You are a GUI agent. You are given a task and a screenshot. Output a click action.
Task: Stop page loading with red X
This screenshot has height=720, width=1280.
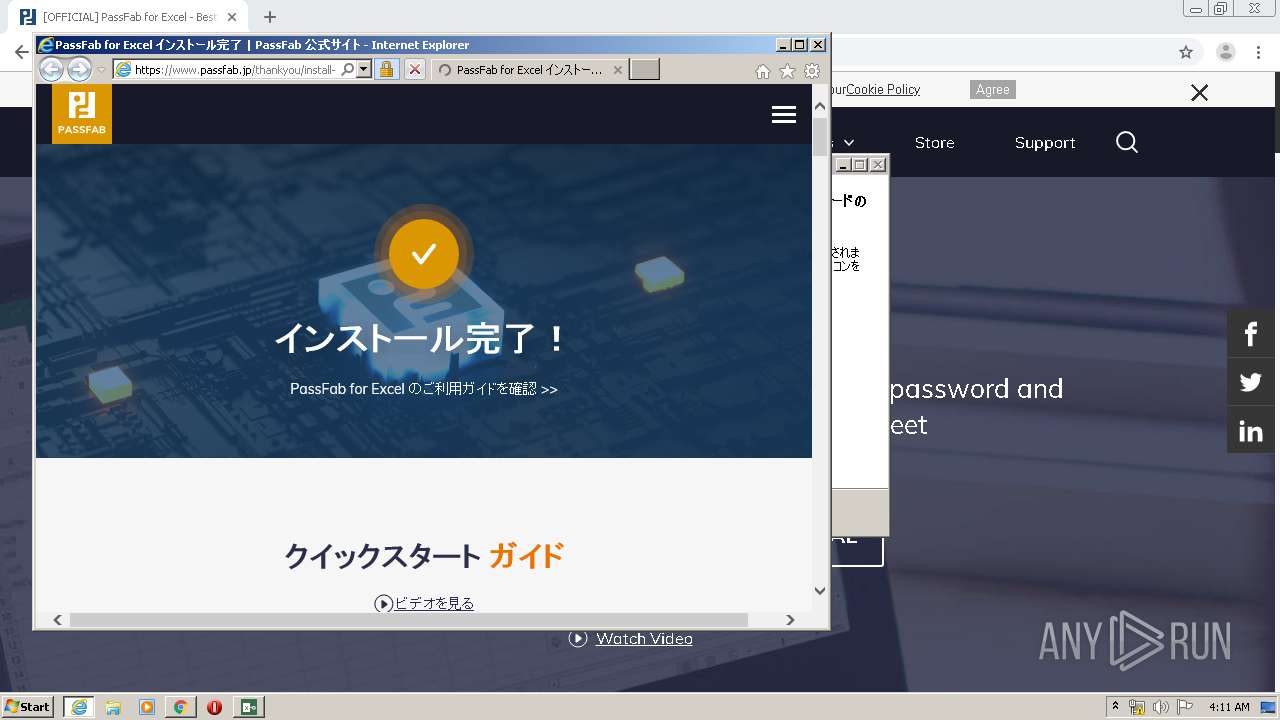[415, 70]
